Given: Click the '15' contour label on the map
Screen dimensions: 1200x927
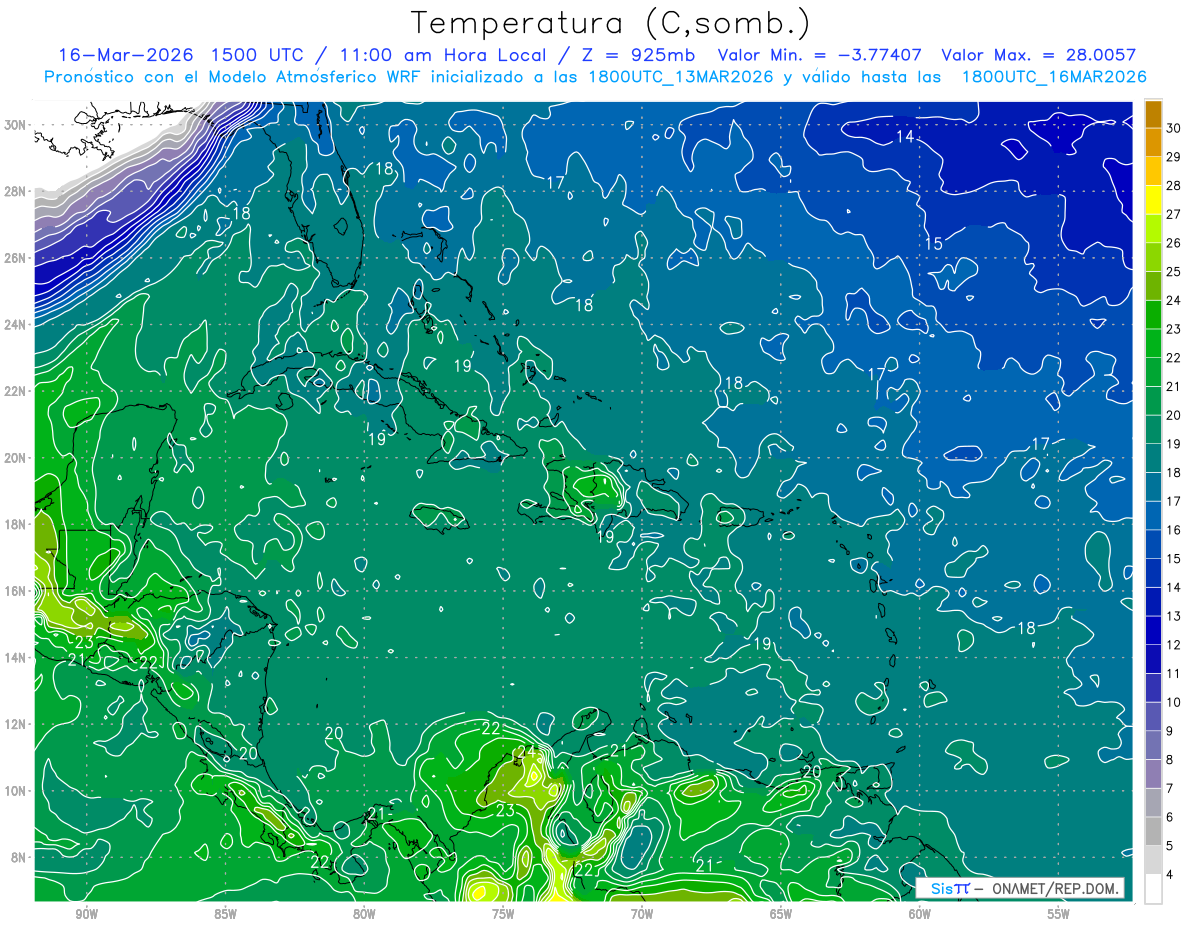Looking at the screenshot, I should pos(933,244).
